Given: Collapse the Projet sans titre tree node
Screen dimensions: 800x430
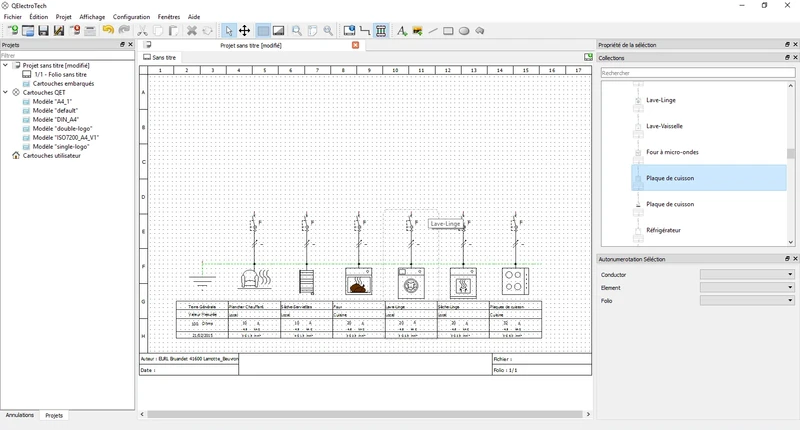Looking at the screenshot, I should [5, 65].
